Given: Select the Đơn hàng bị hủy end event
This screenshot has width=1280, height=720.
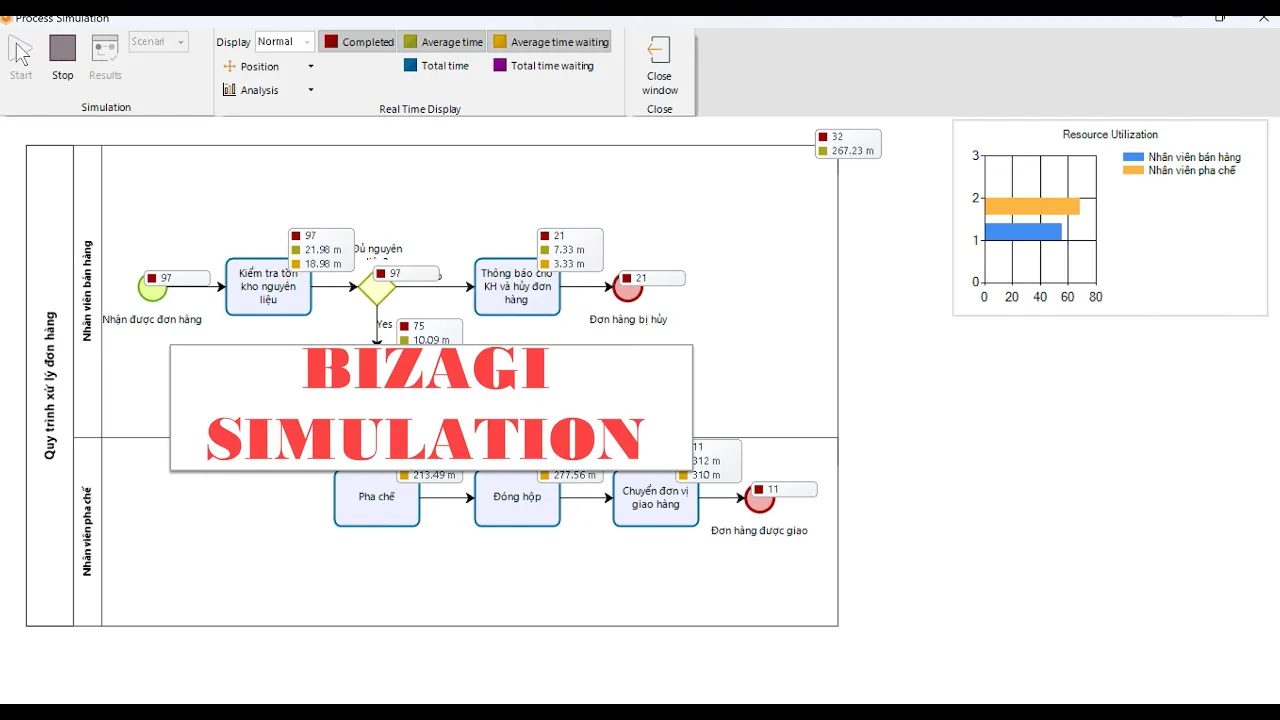Looking at the screenshot, I should coord(627,287).
